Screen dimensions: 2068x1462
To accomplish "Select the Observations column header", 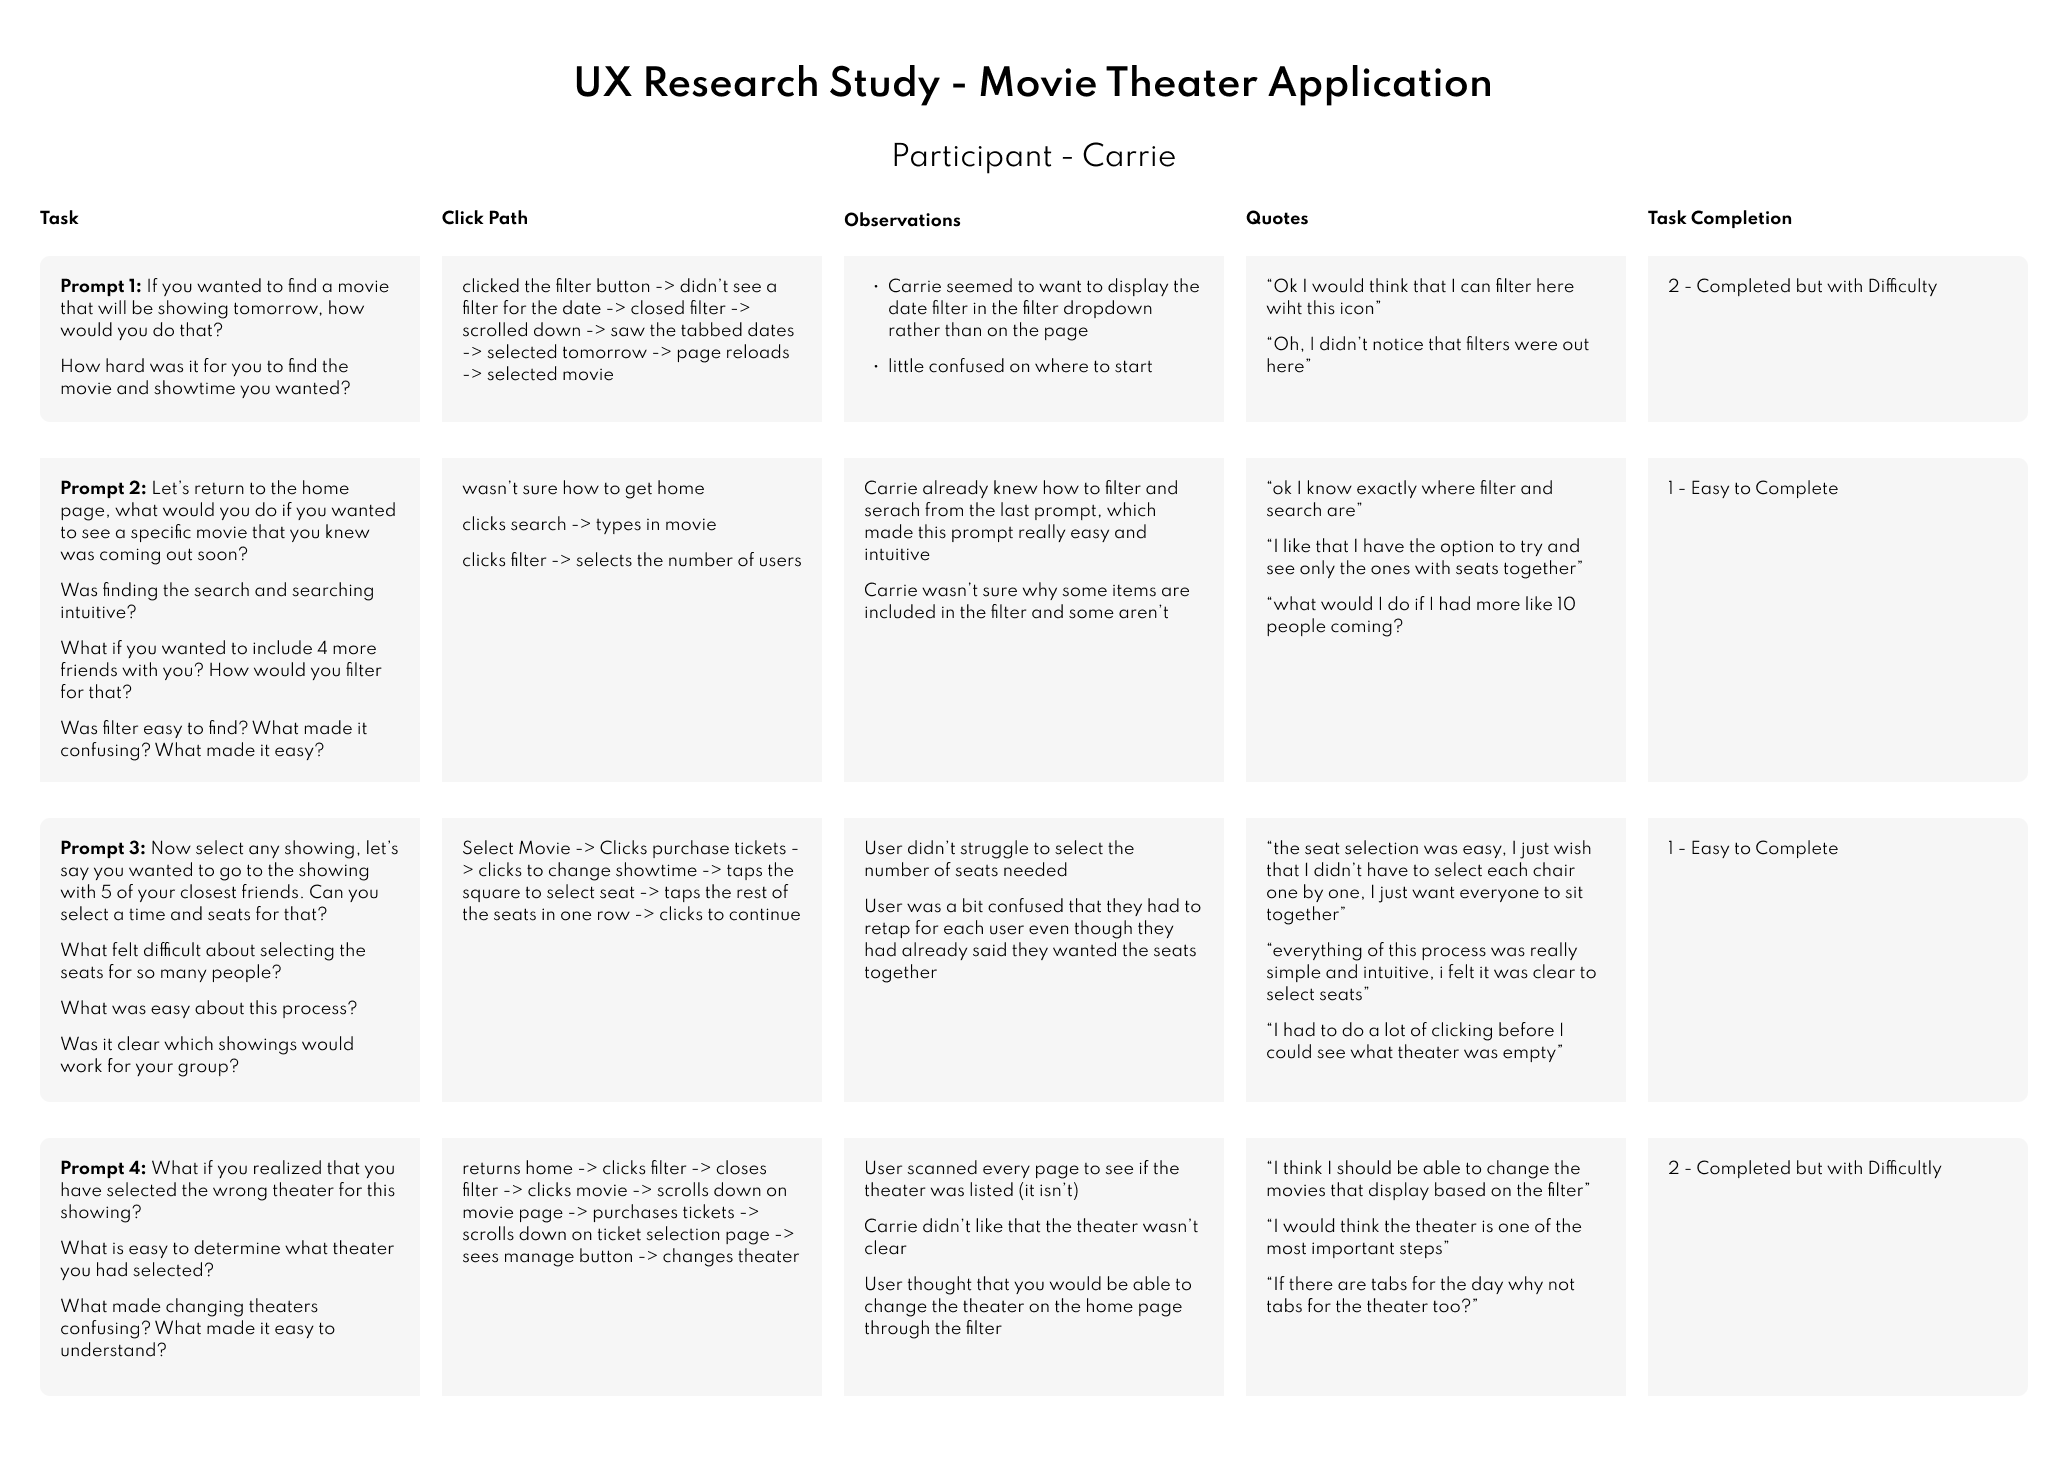I will [901, 220].
